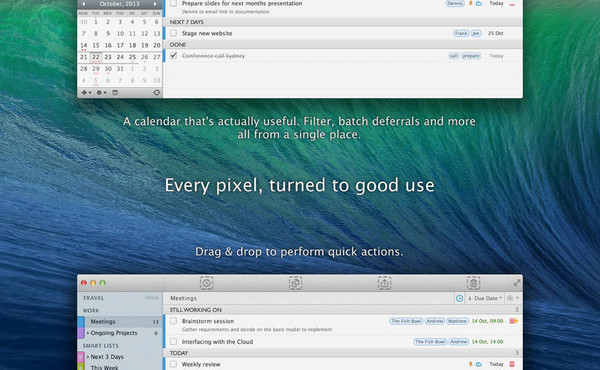This screenshot has width=600, height=370.
Task: Click the pink color tab beside Next 3 Days
Action: 81,357
